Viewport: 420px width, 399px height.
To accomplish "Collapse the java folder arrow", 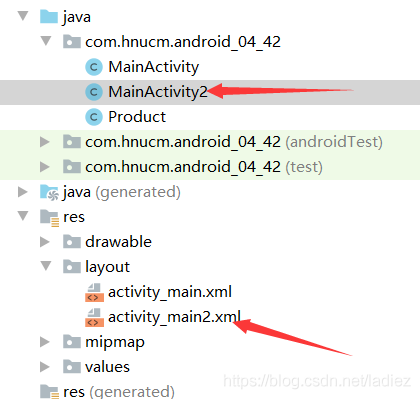I will click(x=23, y=15).
